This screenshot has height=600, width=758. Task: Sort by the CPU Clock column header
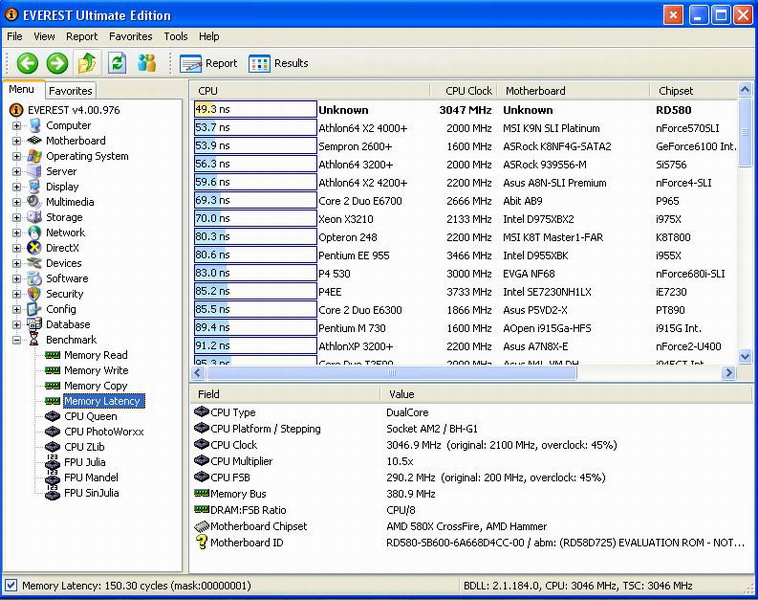click(463, 91)
